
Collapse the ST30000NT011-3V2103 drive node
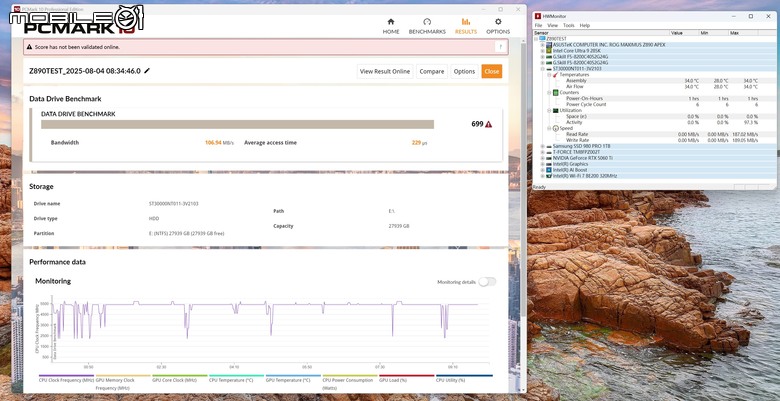[543, 68]
